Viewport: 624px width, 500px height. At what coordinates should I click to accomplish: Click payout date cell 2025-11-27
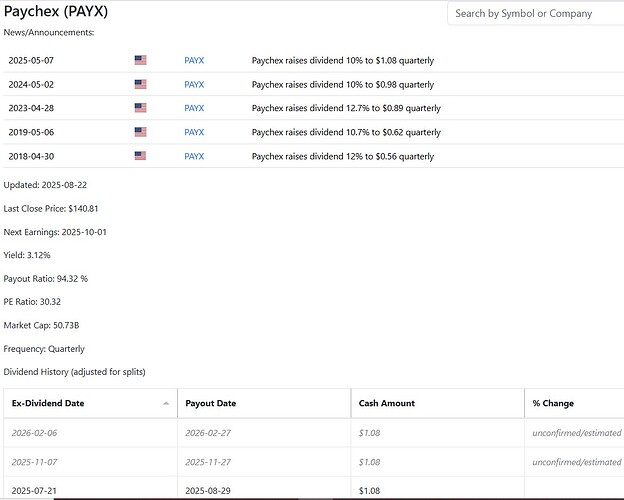pos(208,462)
